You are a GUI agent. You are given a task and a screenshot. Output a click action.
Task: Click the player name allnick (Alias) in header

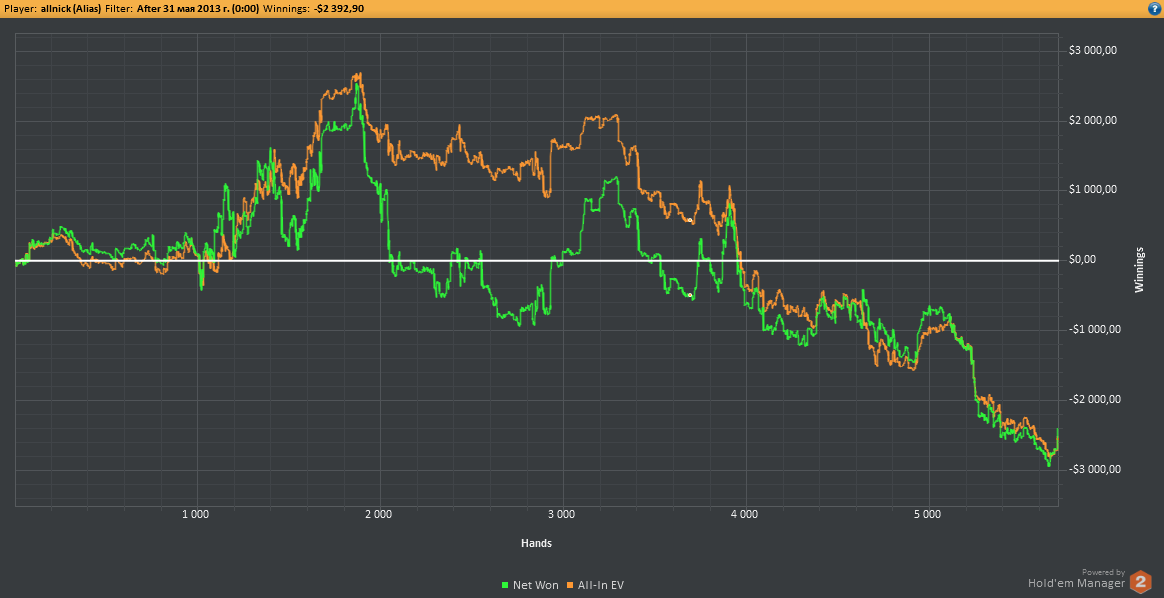pos(71,8)
